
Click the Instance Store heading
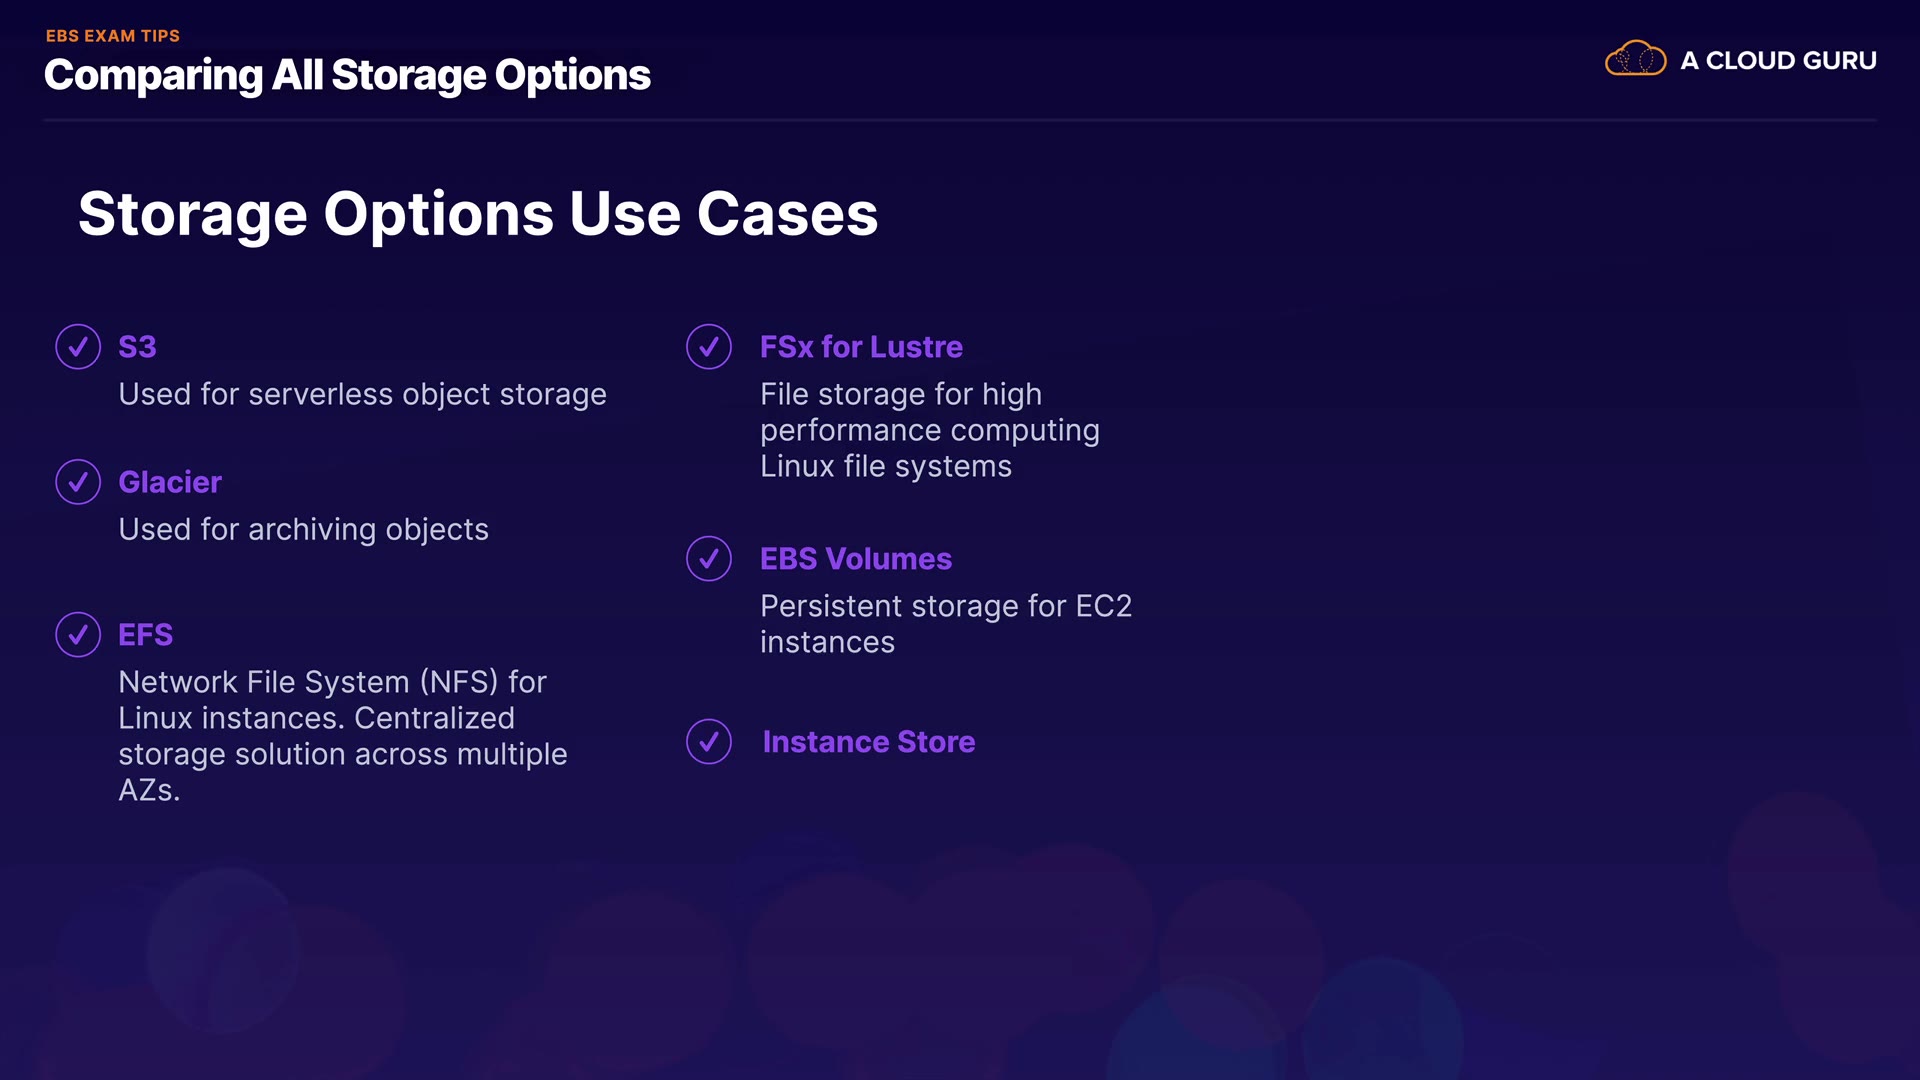click(x=869, y=742)
